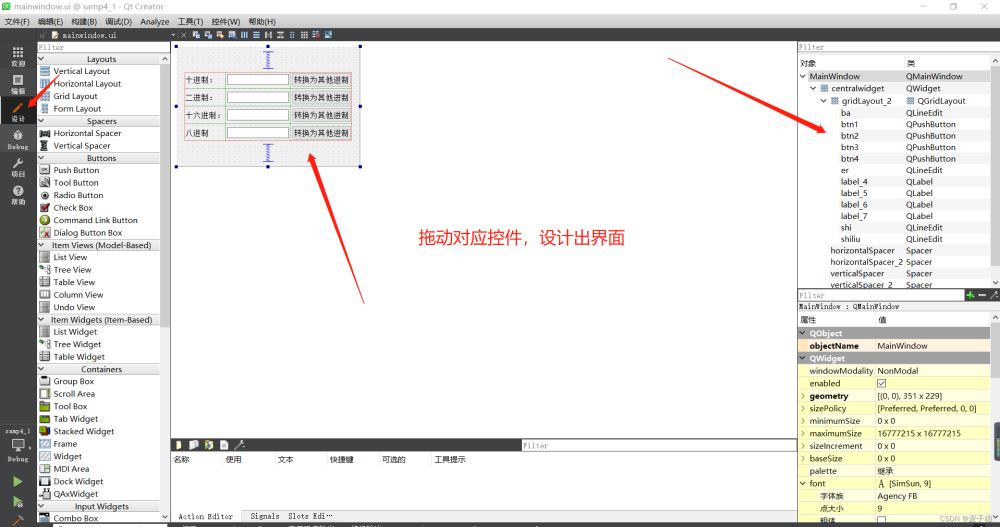Collapse the font property group
Image resolution: width=1000 pixels, height=527 pixels.
(x=803, y=484)
